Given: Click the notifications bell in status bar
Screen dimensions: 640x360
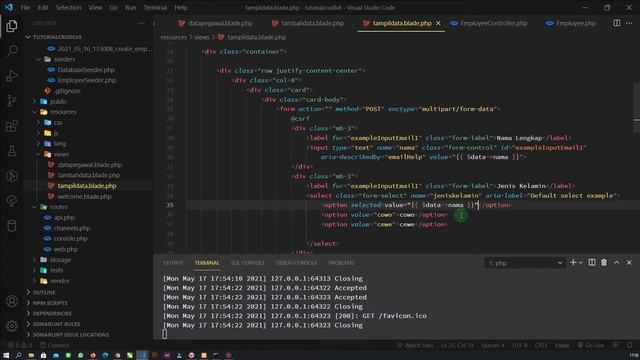Looking at the screenshot, I should point(629,345).
